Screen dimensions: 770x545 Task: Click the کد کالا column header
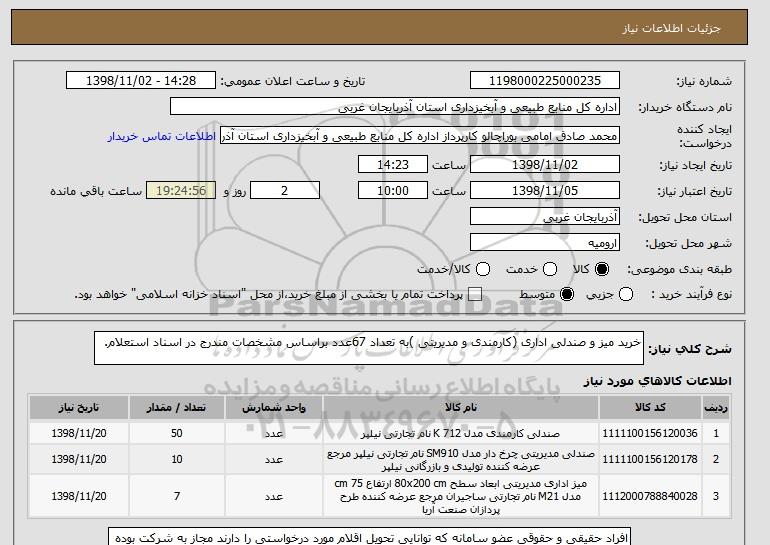[x=650, y=408]
